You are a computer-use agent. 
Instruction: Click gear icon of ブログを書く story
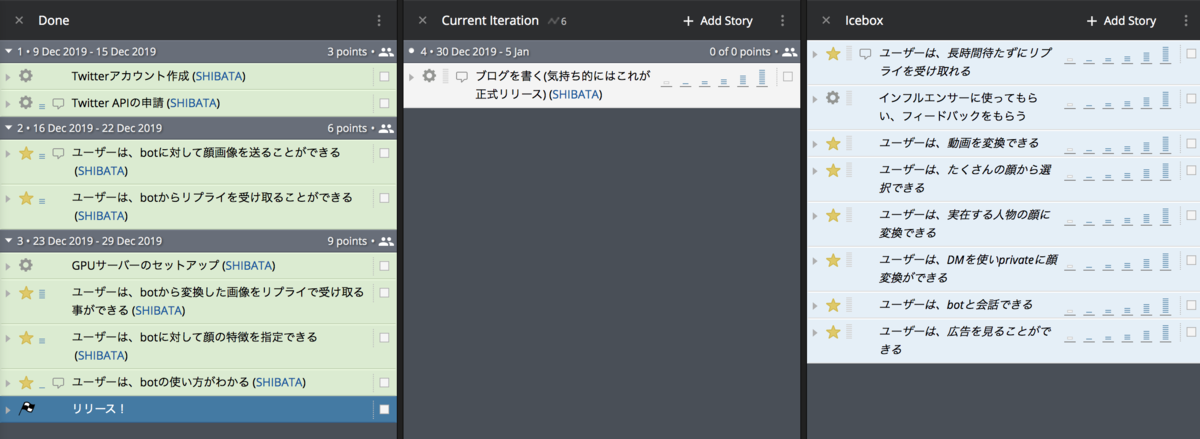(x=429, y=76)
